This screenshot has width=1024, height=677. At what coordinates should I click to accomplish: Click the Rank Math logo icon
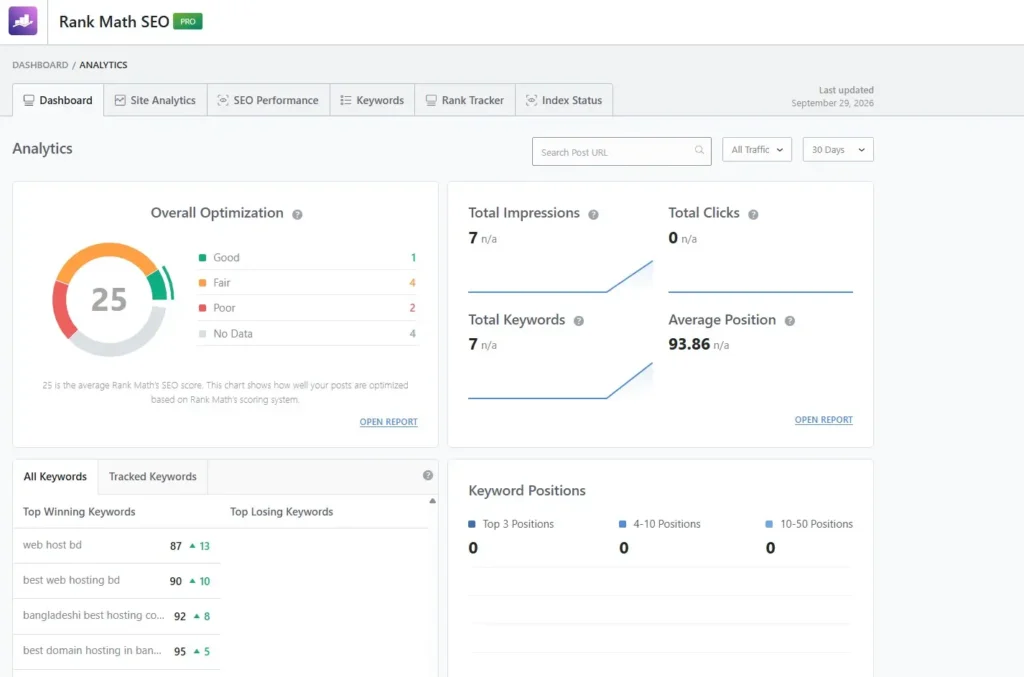pos(23,21)
